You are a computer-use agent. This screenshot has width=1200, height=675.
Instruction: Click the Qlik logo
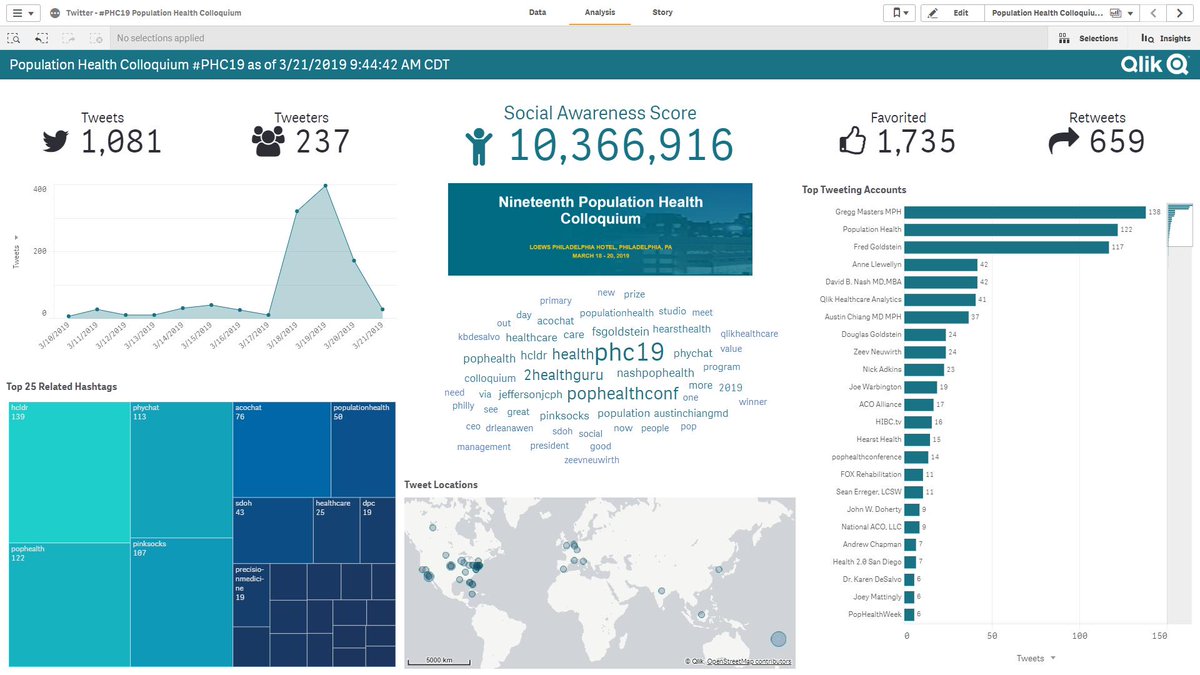1153,65
